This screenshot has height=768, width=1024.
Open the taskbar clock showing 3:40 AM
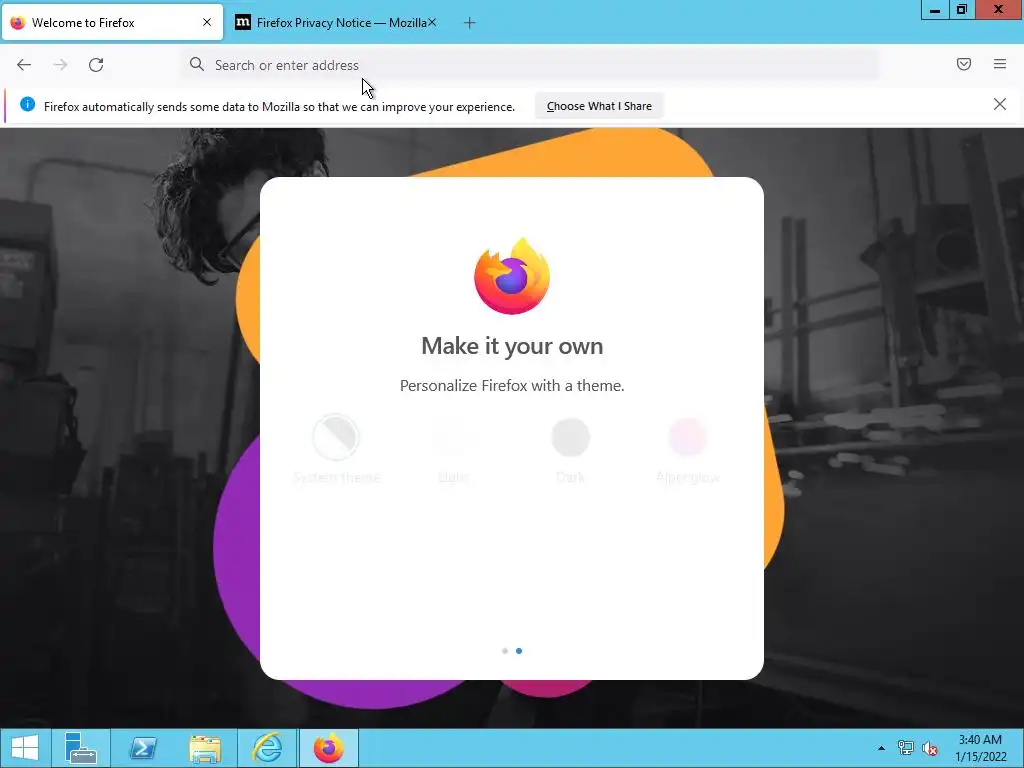tap(980, 748)
